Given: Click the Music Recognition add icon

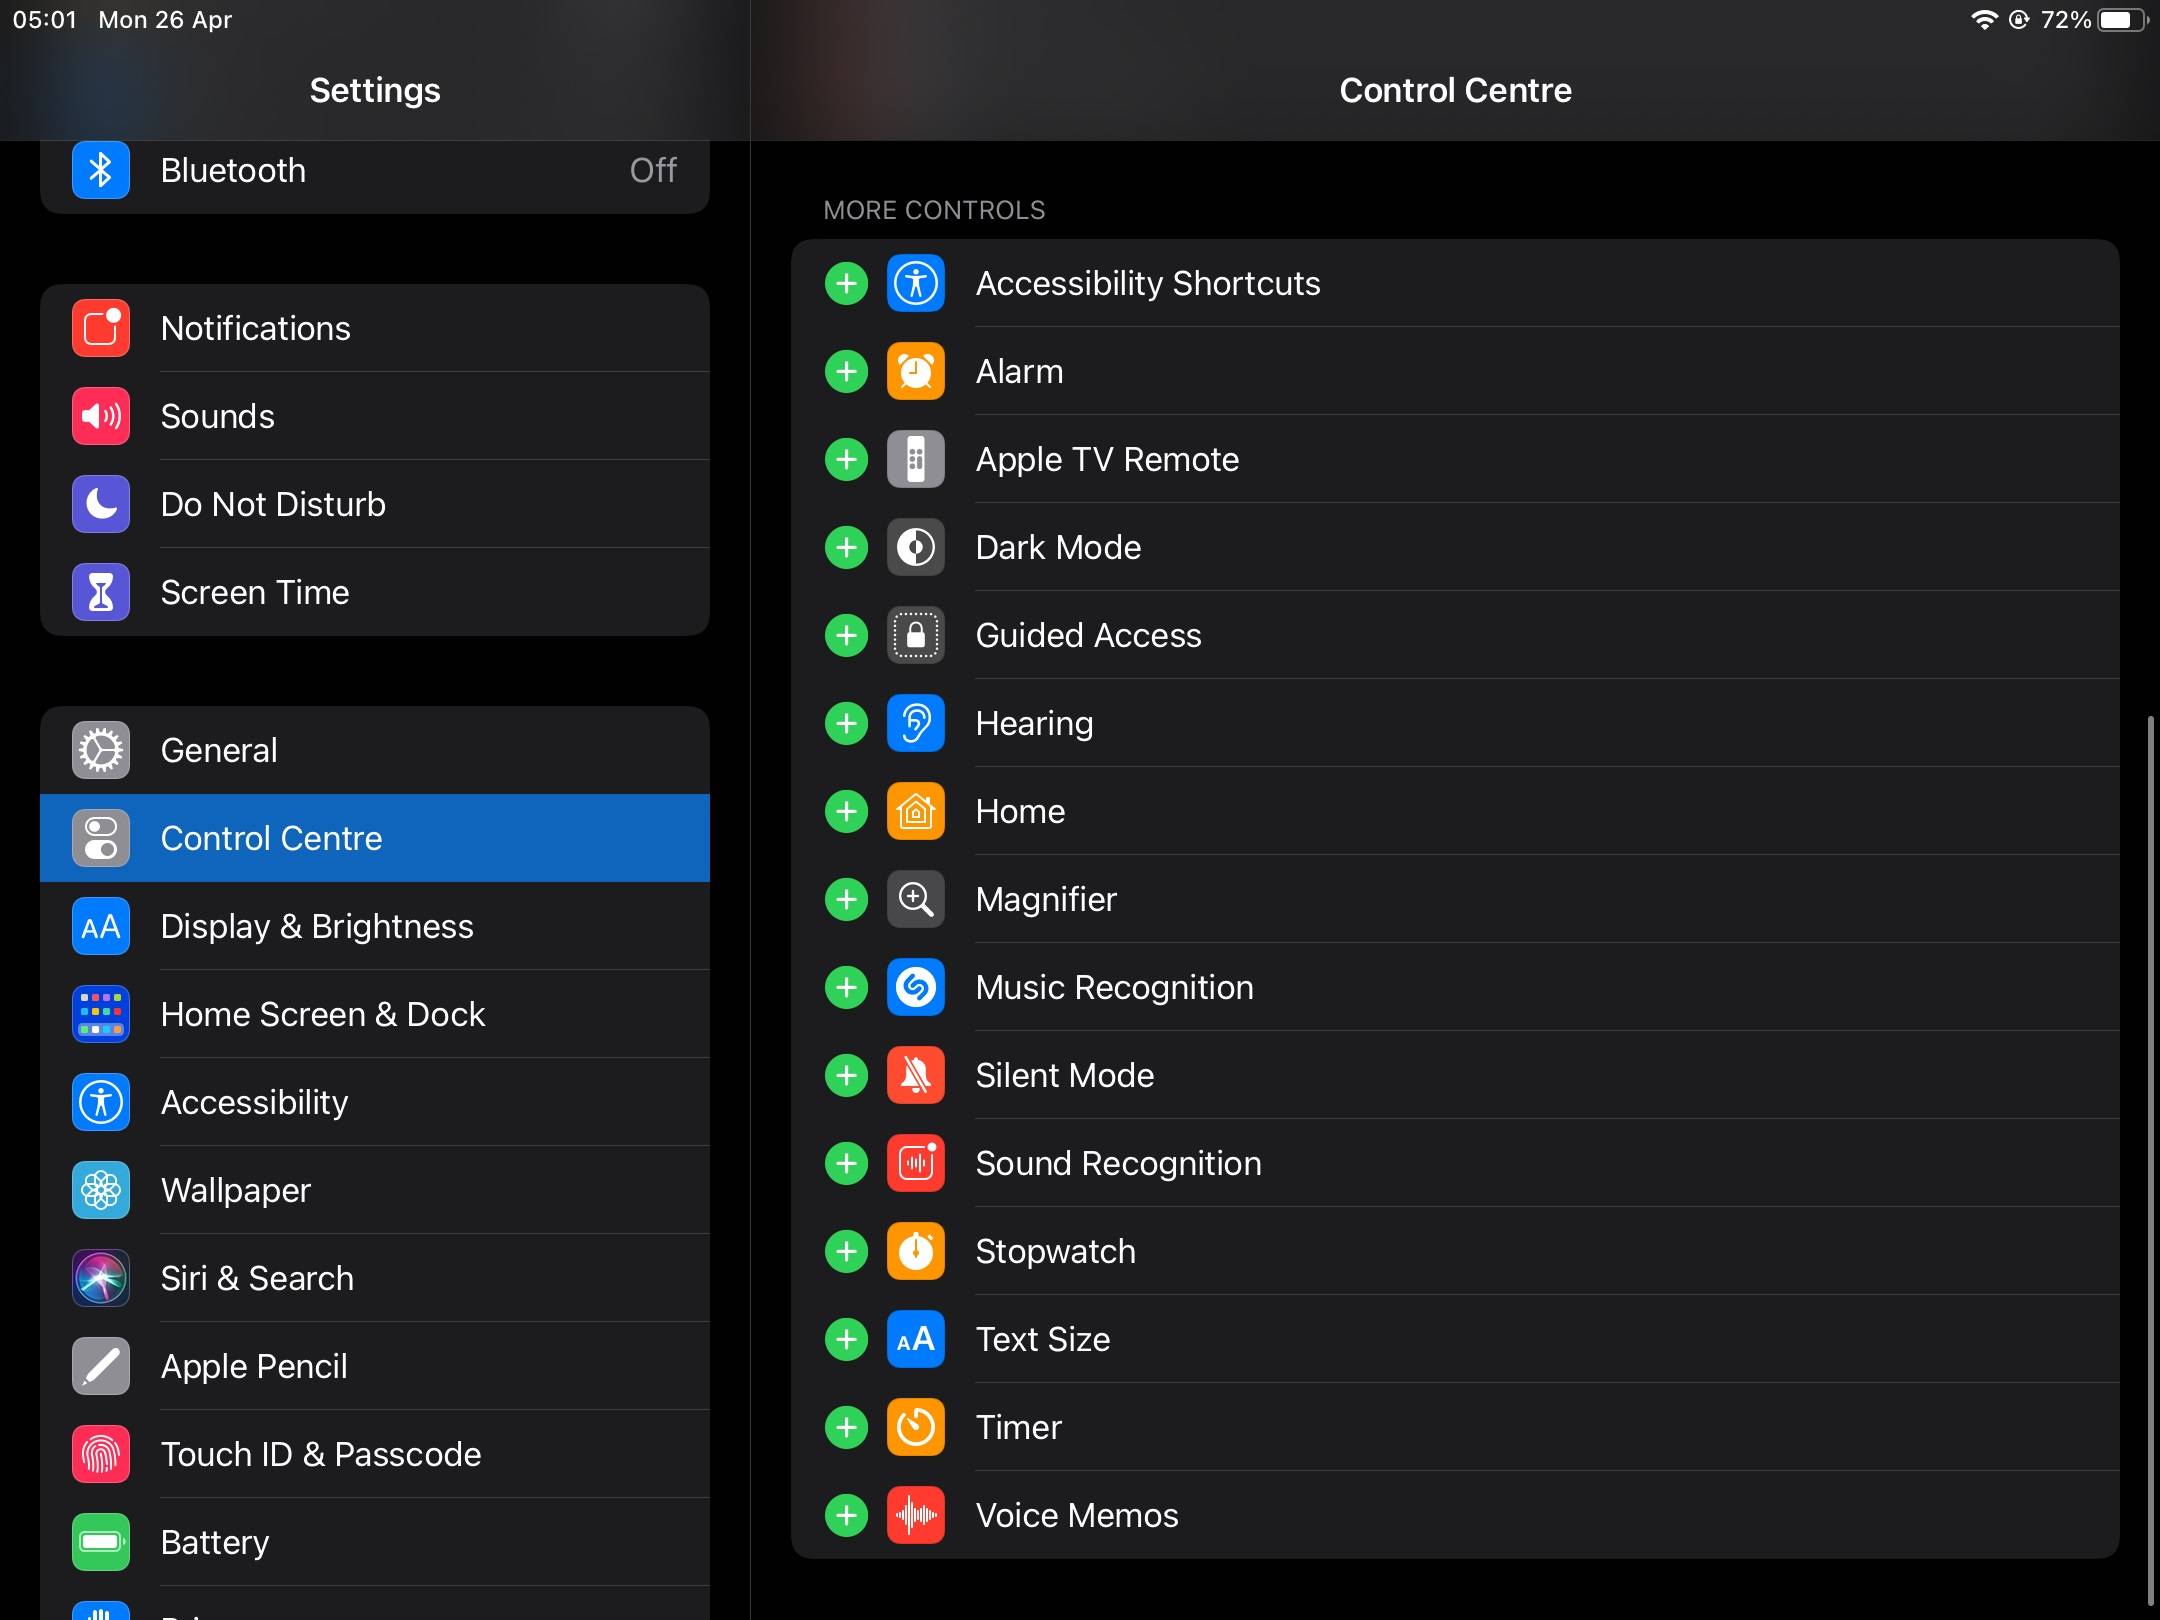Looking at the screenshot, I should tap(847, 987).
